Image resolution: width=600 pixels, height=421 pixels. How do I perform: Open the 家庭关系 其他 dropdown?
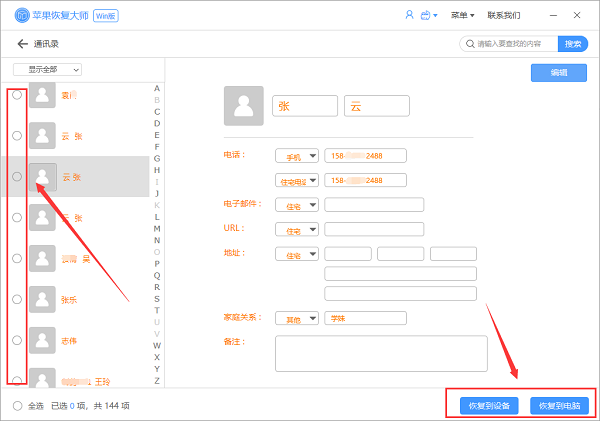point(297,318)
